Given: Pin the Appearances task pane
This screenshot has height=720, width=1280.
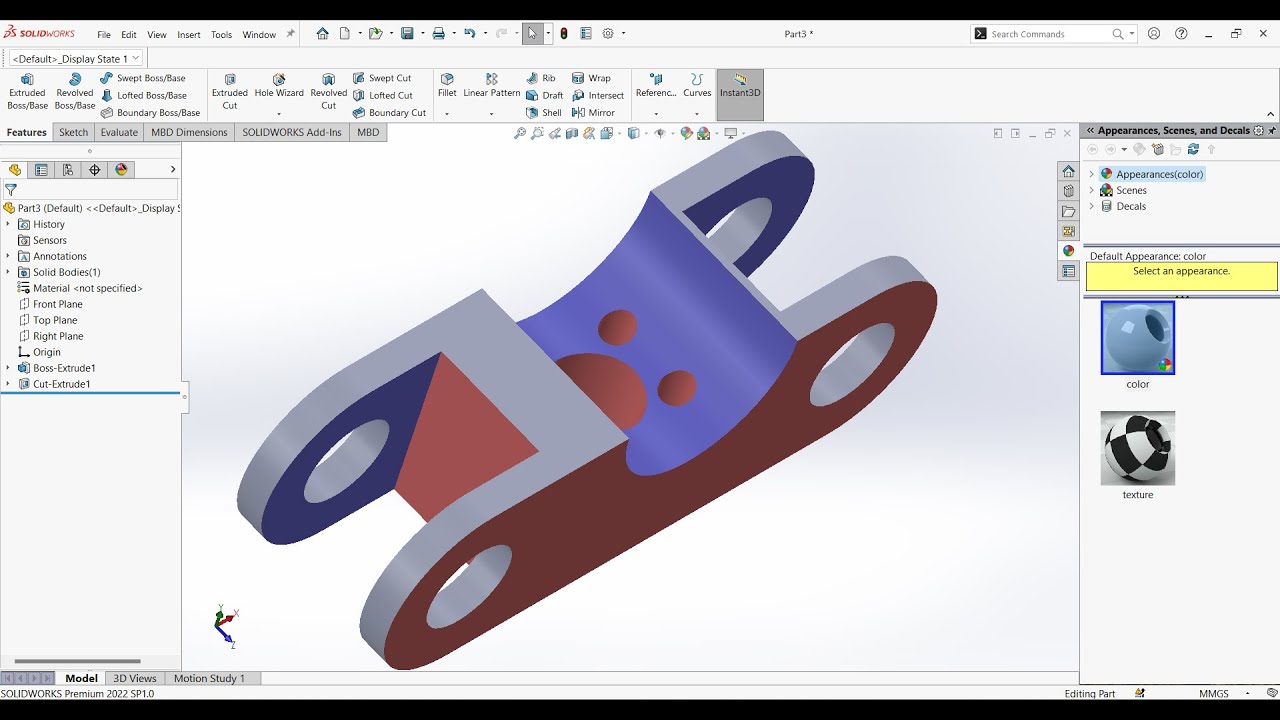Looking at the screenshot, I should pyautogui.click(x=1272, y=131).
